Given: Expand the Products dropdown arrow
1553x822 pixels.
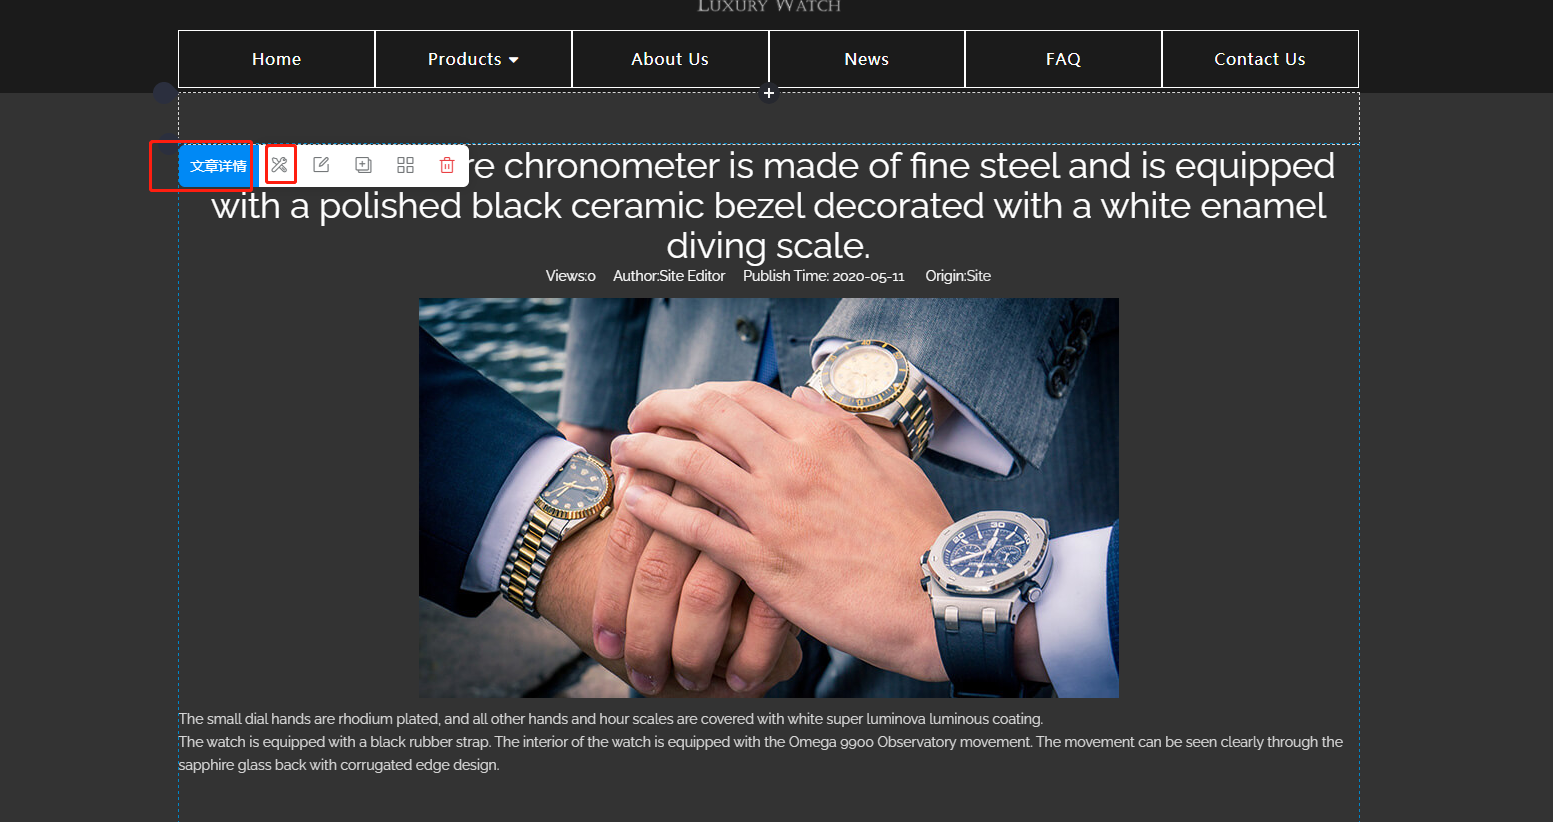Looking at the screenshot, I should pyautogui.click(x=514, y=60).
